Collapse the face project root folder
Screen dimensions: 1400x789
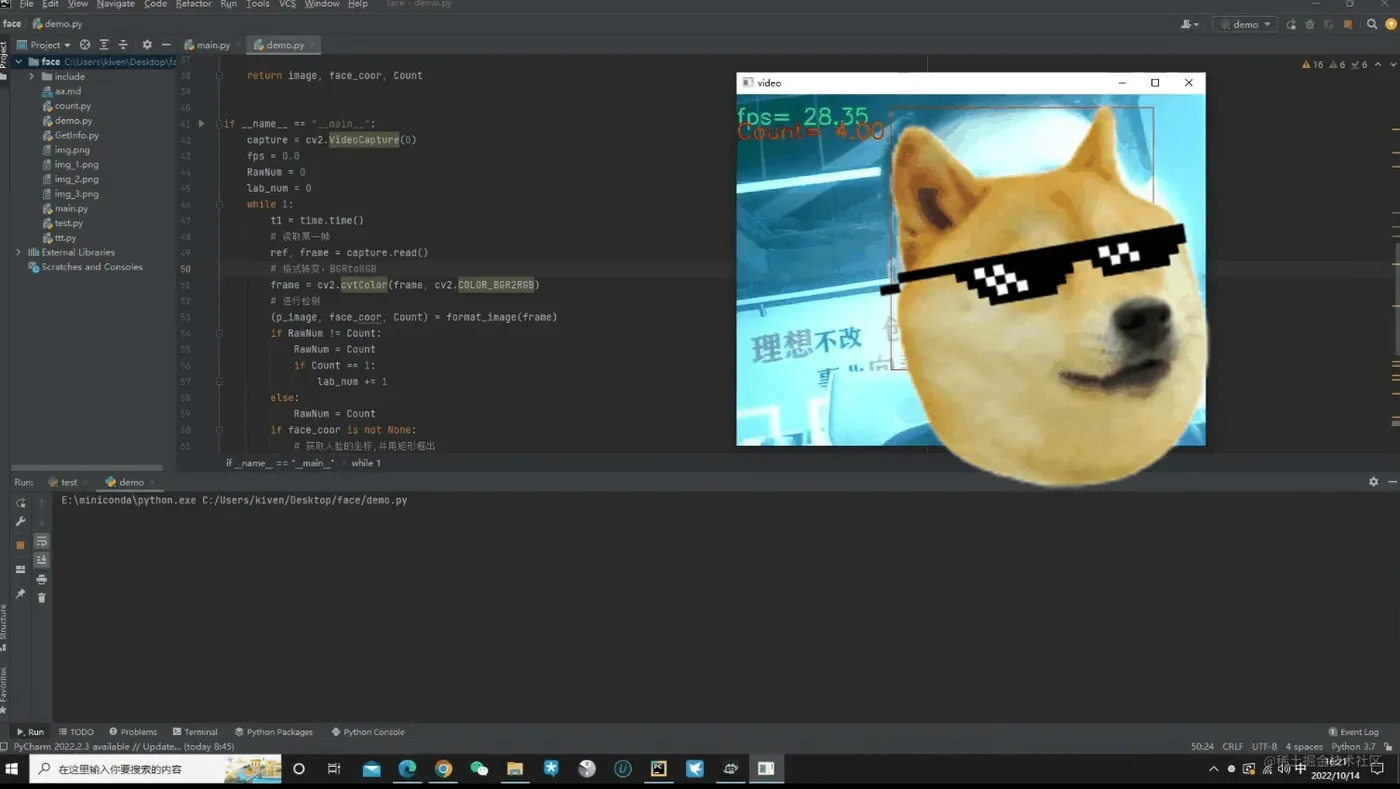[18, 62]
